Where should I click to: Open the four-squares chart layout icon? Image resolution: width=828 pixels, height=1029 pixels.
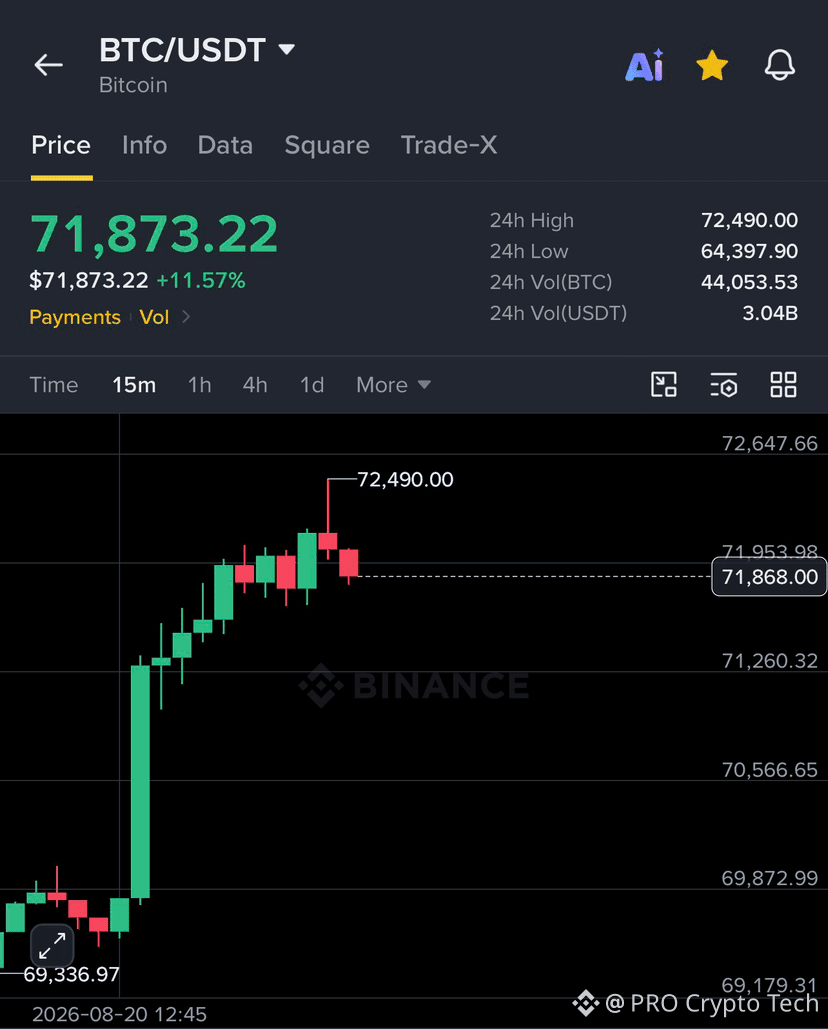[x=783, y=385]
